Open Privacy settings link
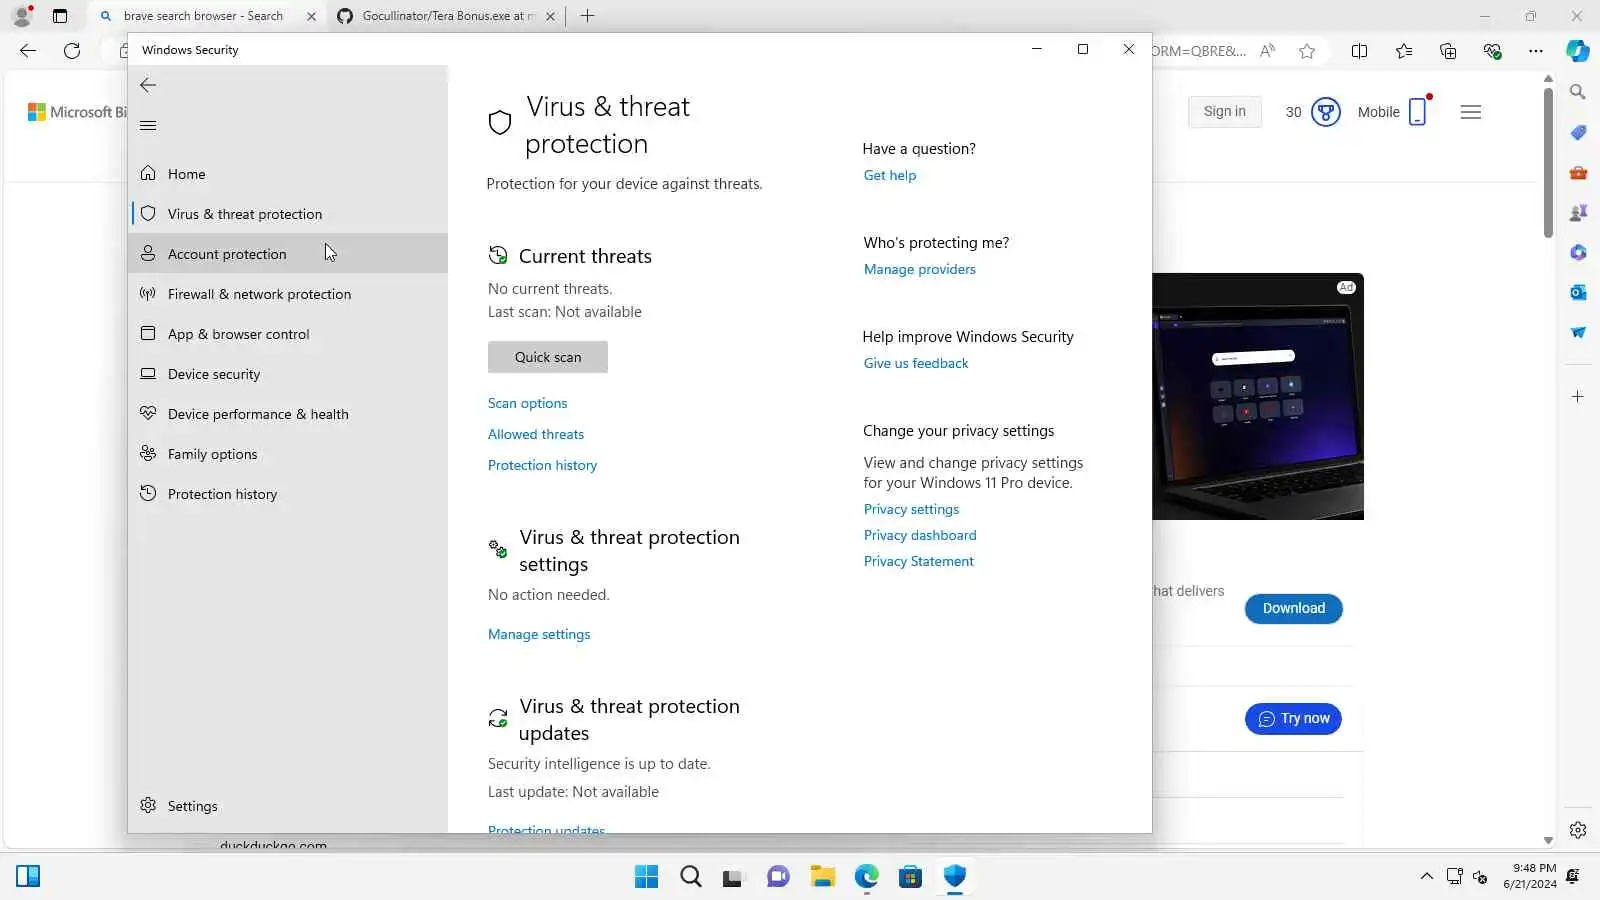Viewport: 1600px width, 900px height. pyautogui.click(x=911, y=509)
